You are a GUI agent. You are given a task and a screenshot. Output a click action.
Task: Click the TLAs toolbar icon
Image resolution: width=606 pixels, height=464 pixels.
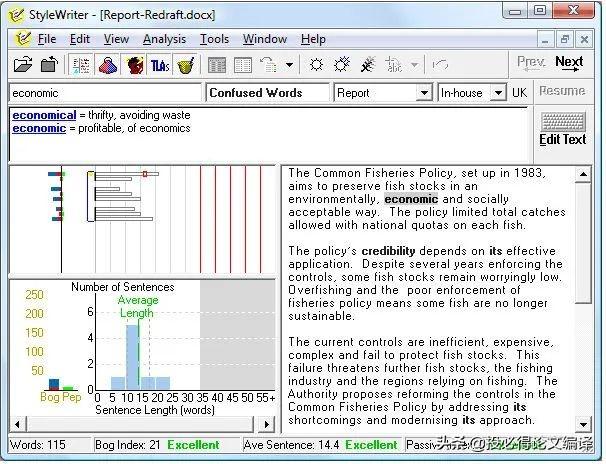160,65
